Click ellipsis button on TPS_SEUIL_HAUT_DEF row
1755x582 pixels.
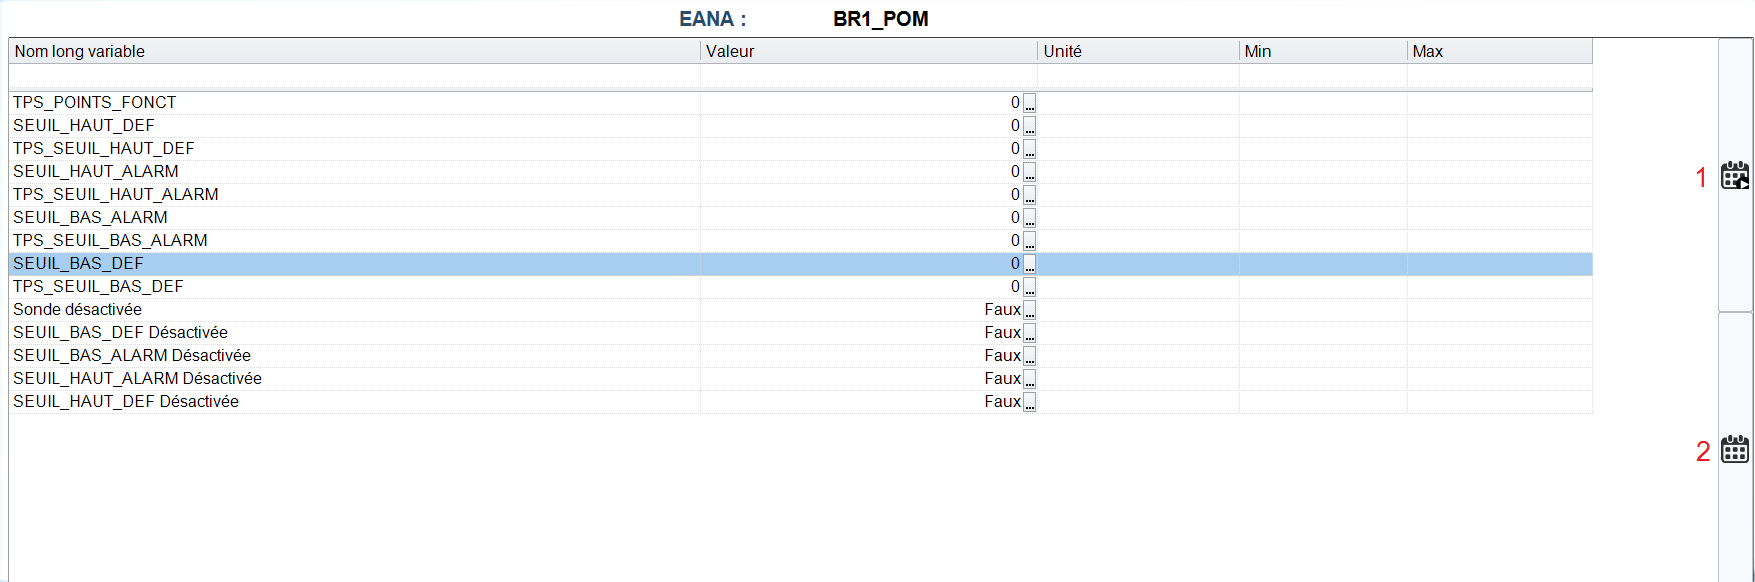tap(1030, 149)
